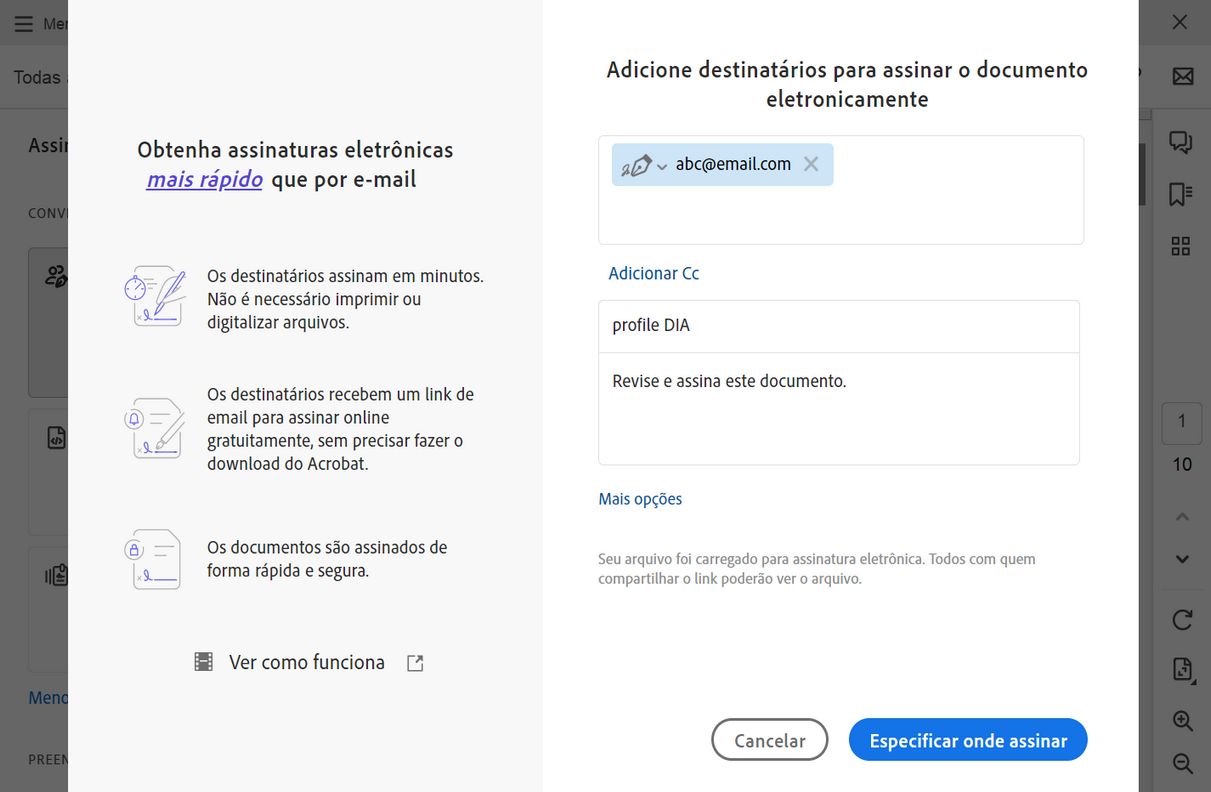
Task: Zoom in with the magnifier plus icon
Action: (1182, 721)
